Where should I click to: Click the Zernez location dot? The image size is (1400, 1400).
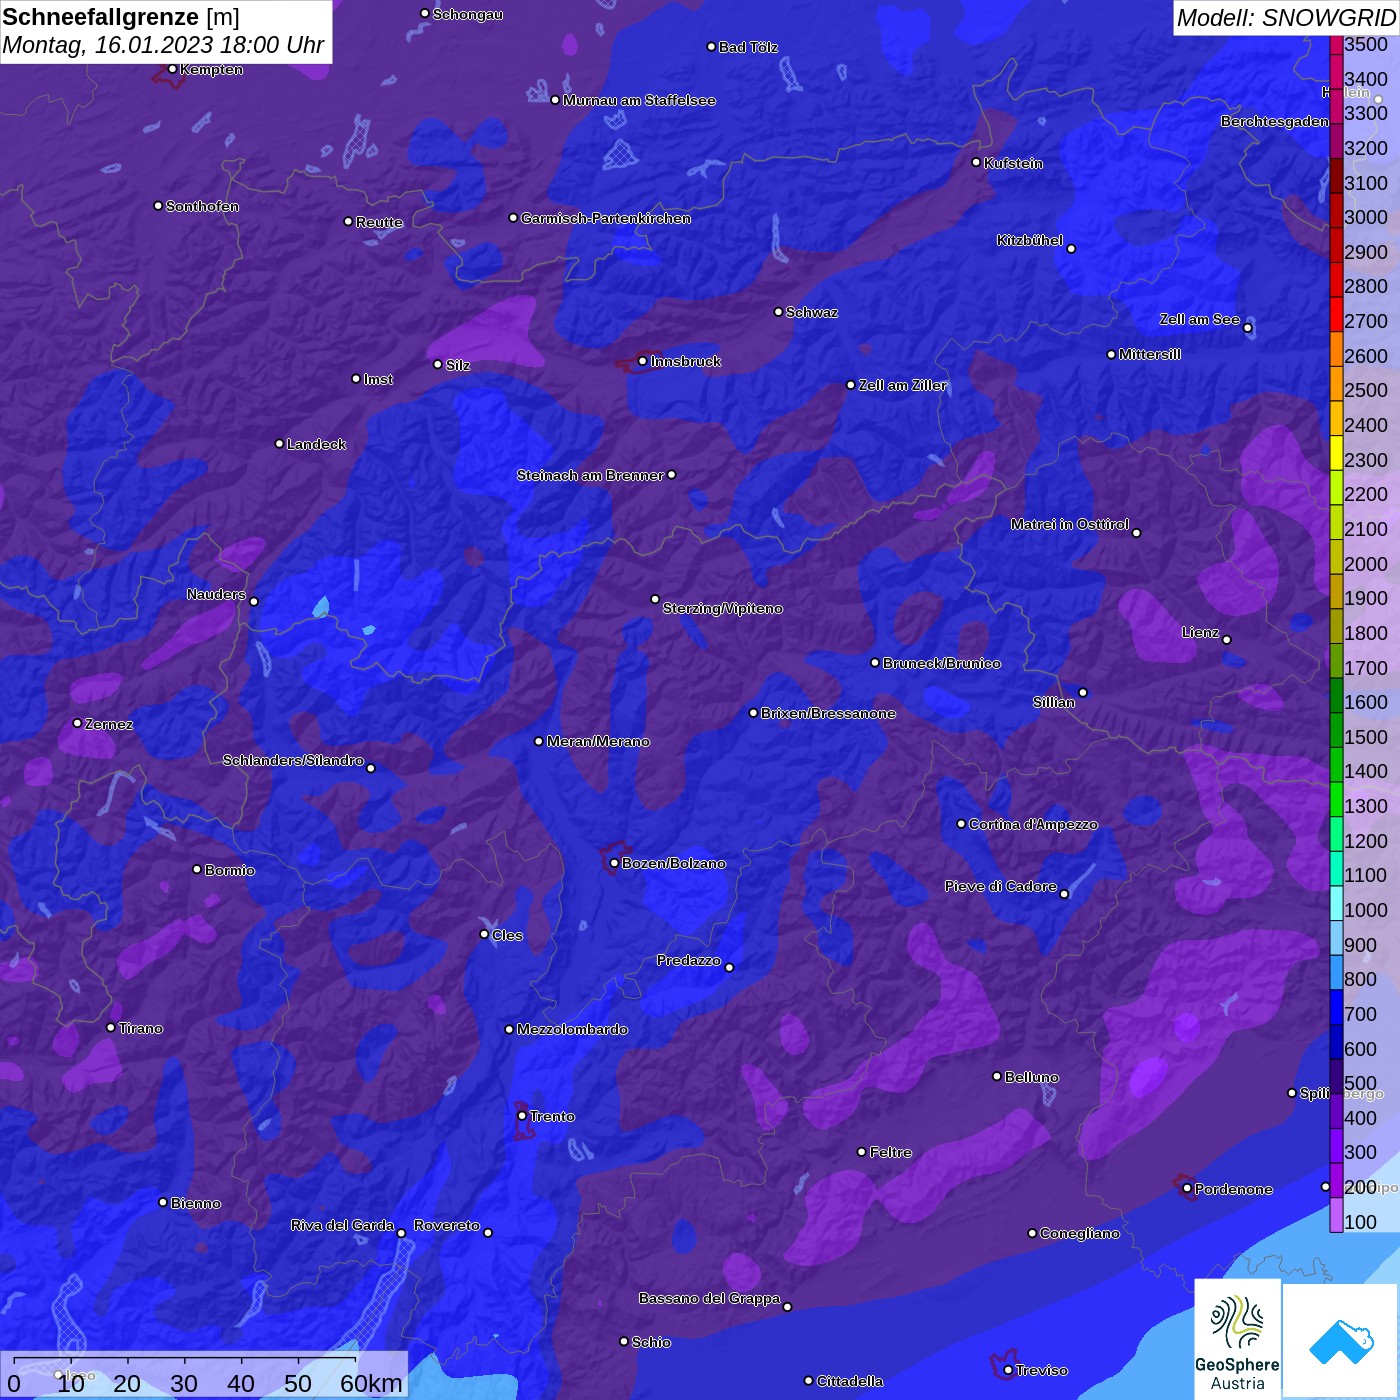(77, 723)
